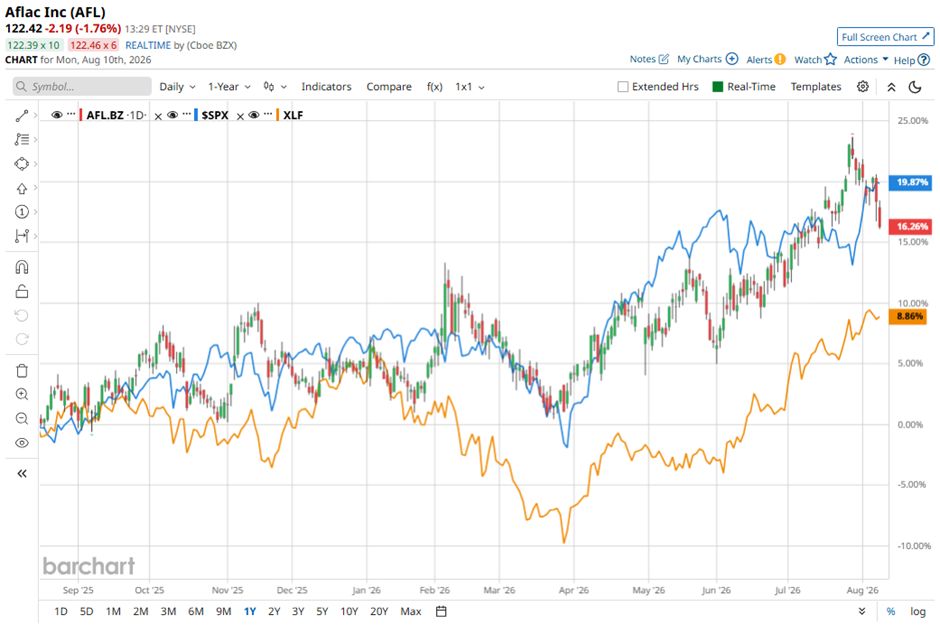Hide the AFL.BZ series eye icon
The height and width of the screenshot is (625, 940).
coord(57,115)
